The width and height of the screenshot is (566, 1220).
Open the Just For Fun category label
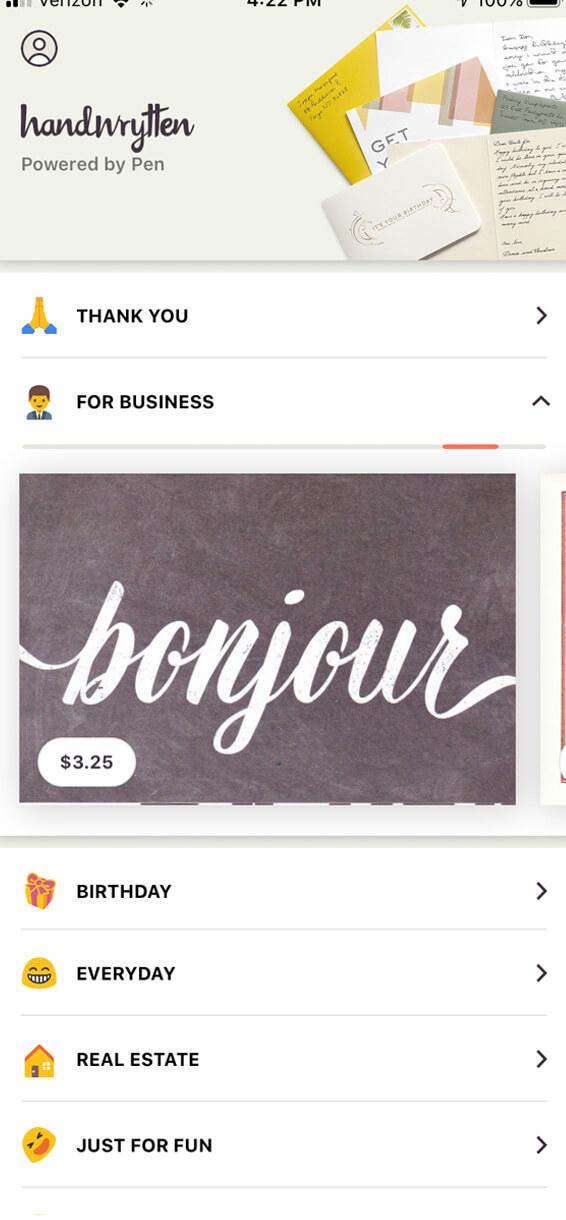144,1146
